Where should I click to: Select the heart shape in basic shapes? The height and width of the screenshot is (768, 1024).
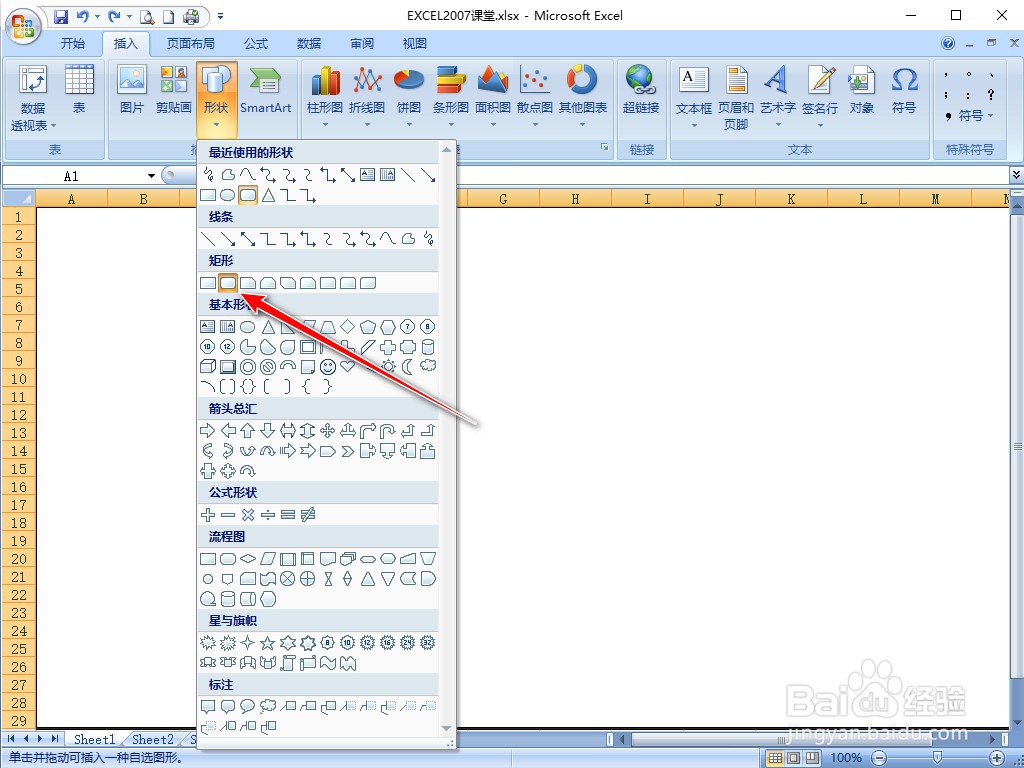pos(347,366)
